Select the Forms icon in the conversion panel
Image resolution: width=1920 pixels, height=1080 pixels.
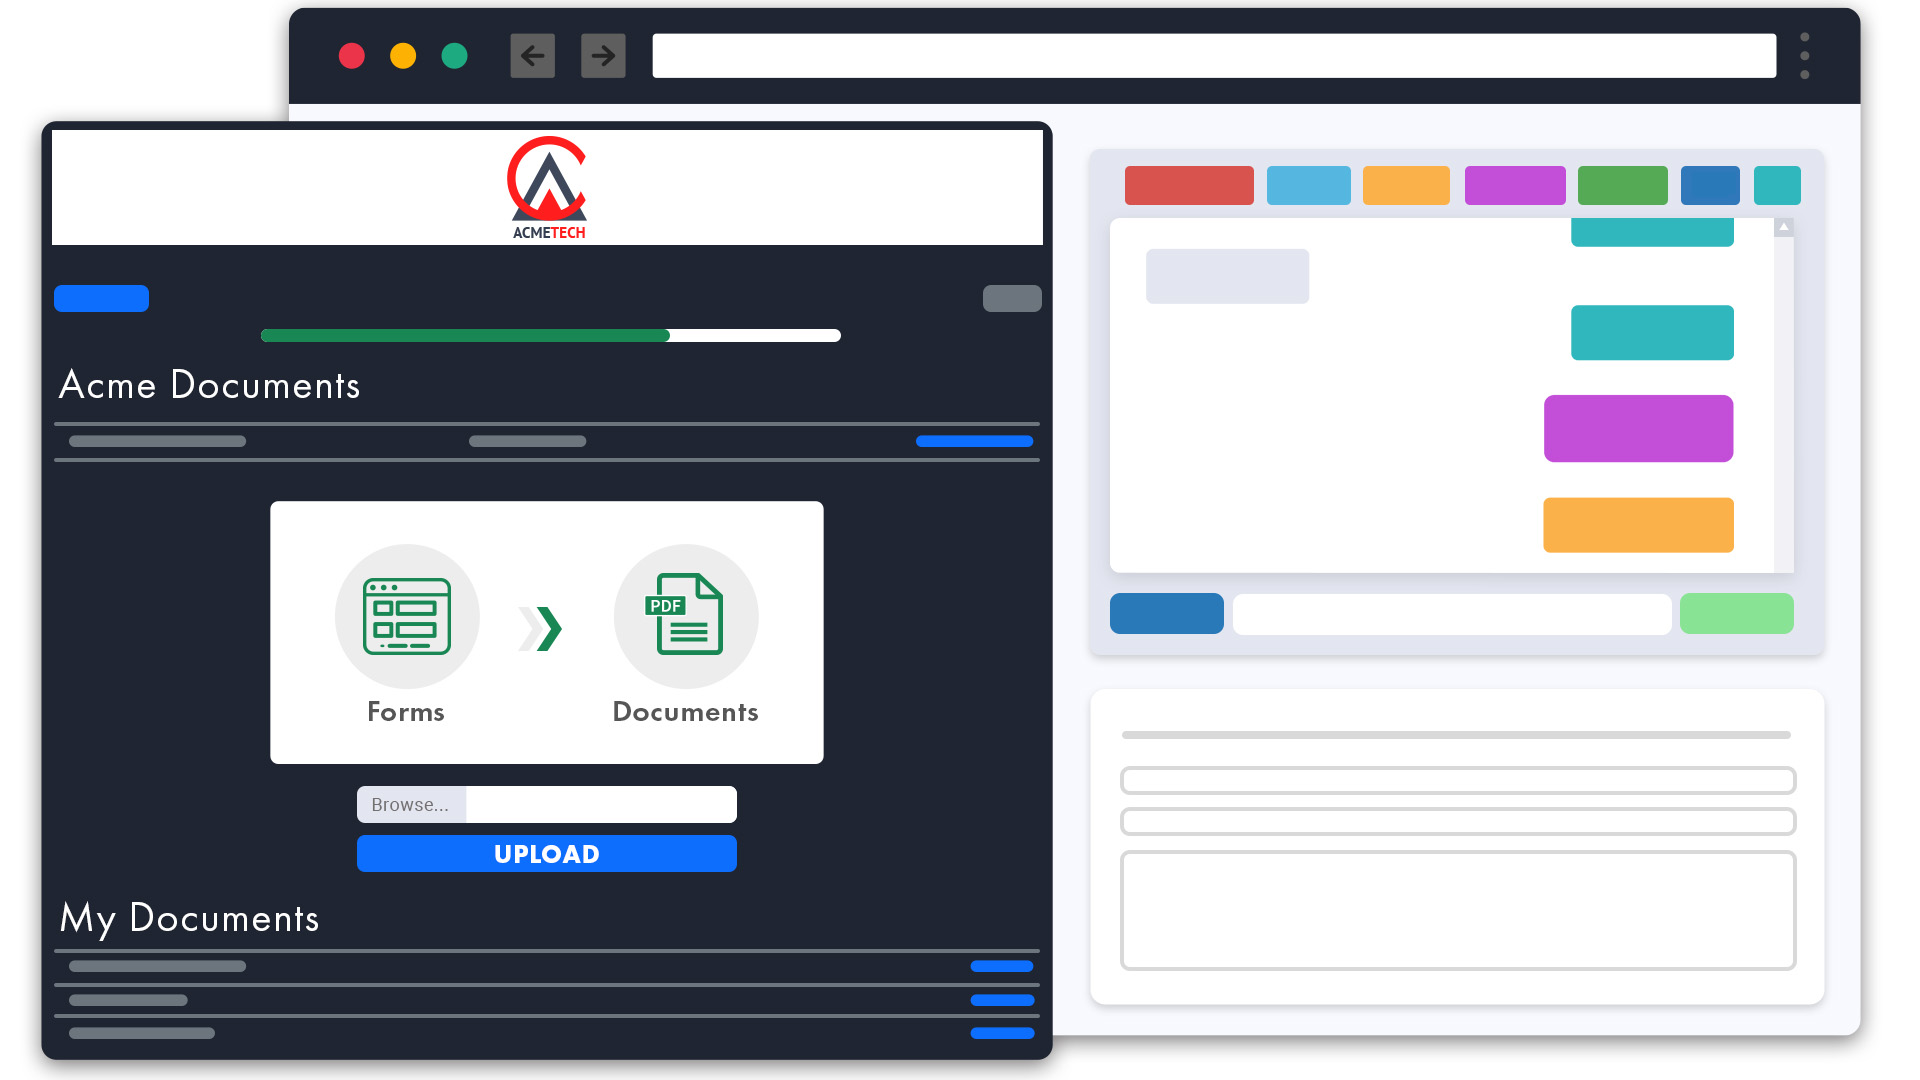click(x=407, y=617)
